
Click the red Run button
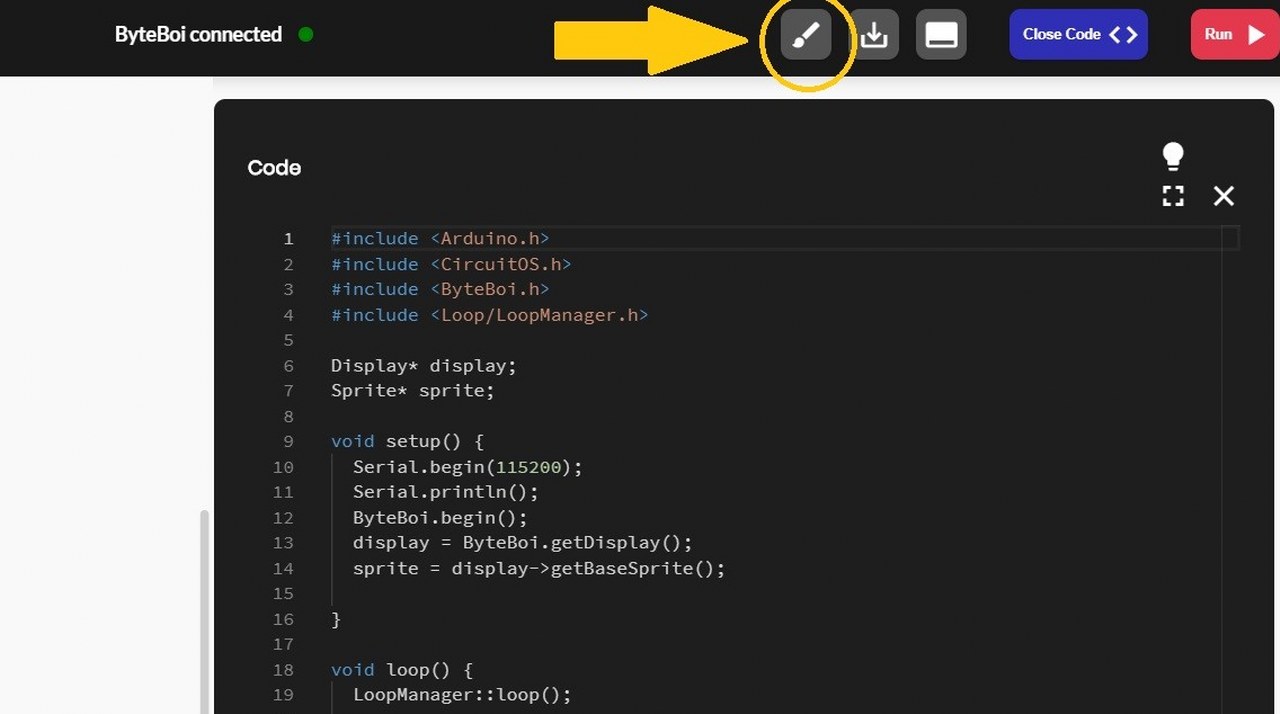pyautogui.click(x=1235, y=35)
